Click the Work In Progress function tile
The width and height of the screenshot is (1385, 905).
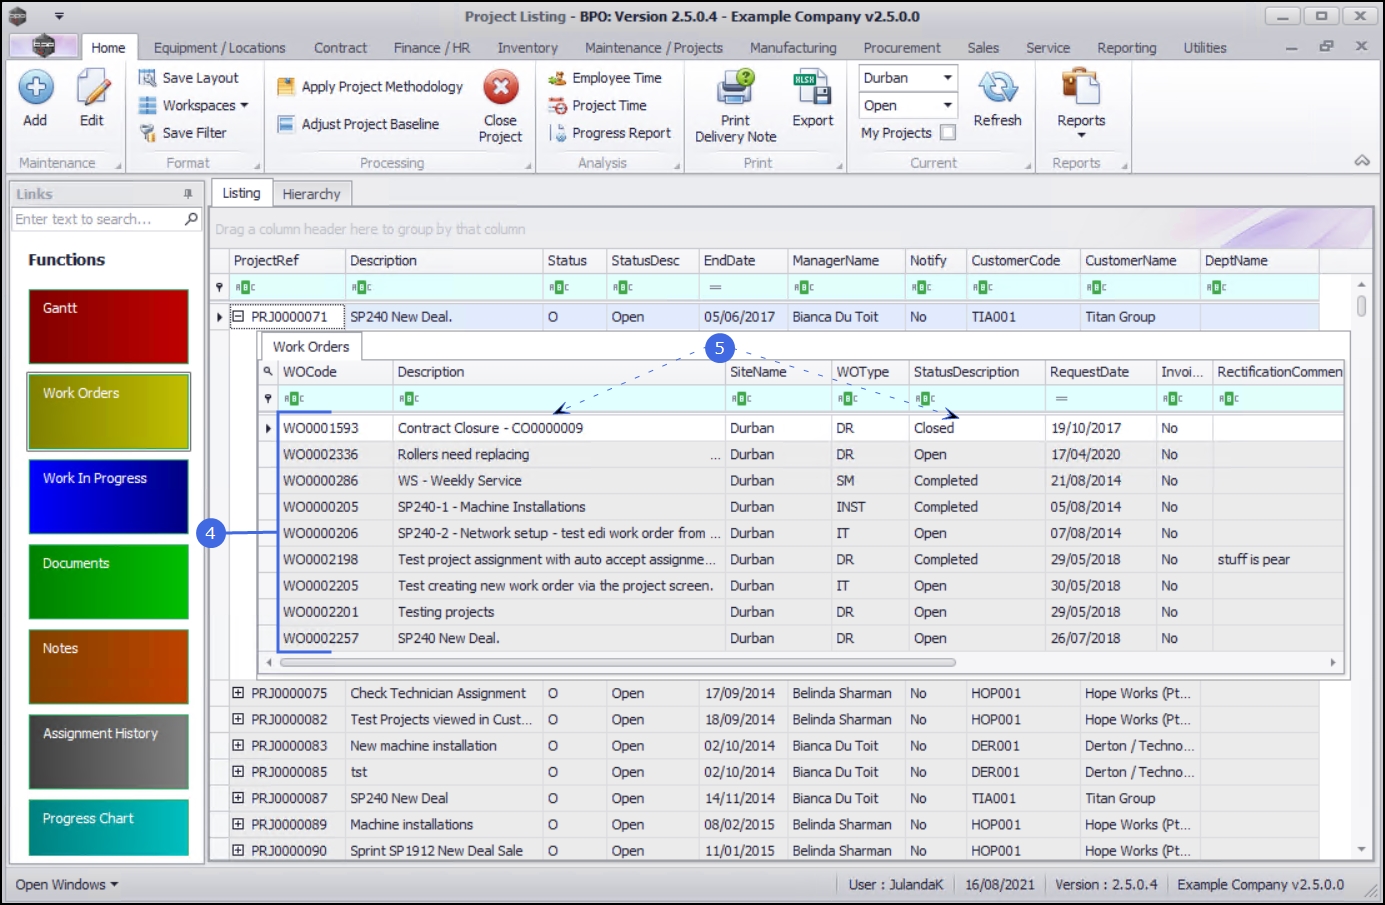click(x=108, y=497)
